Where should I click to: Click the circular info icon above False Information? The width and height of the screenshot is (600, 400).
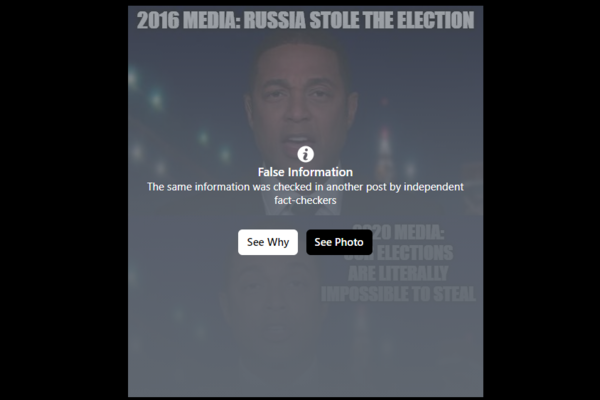pos(305,154)
